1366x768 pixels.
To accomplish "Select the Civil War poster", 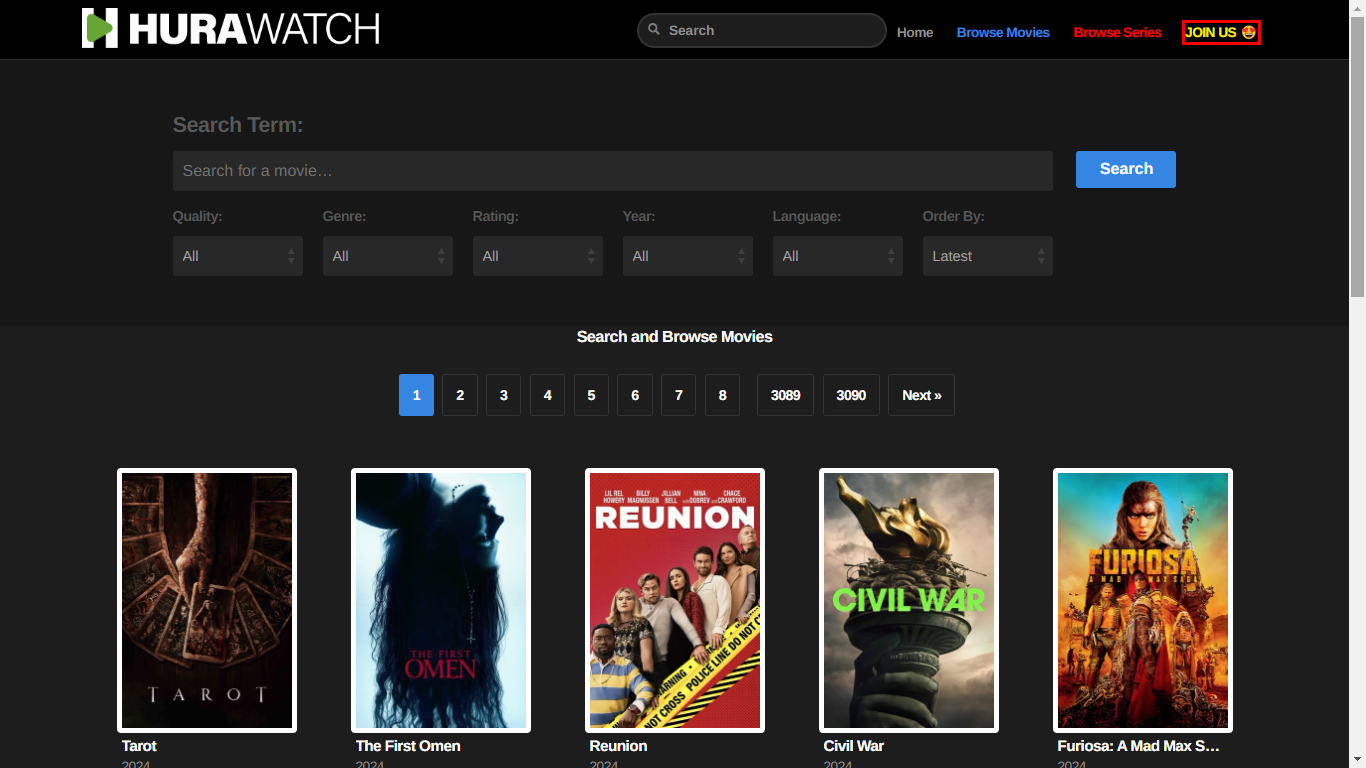I will [x=909, y=600].
